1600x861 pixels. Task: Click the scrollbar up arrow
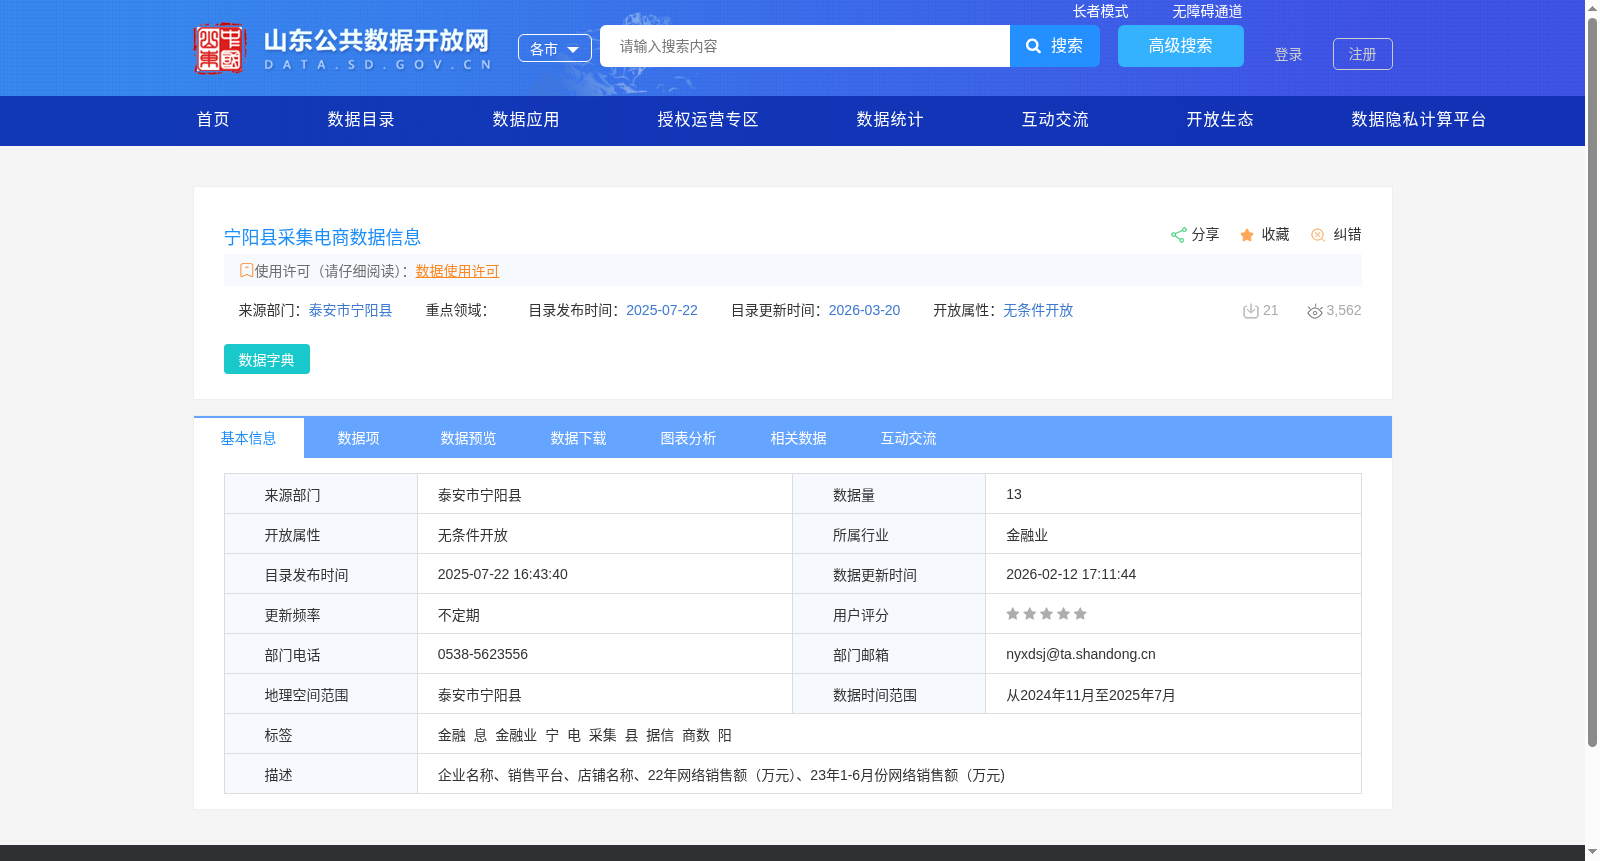(1592, 8)
